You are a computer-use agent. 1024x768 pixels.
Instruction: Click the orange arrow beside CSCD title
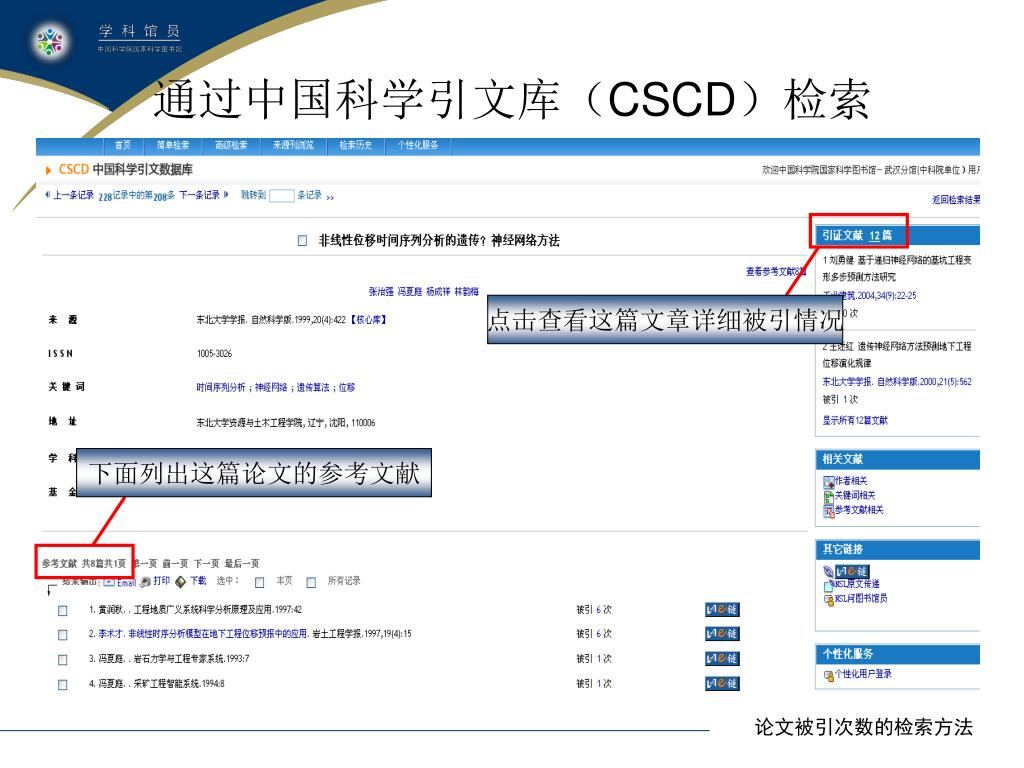click(x=48, y=170)
